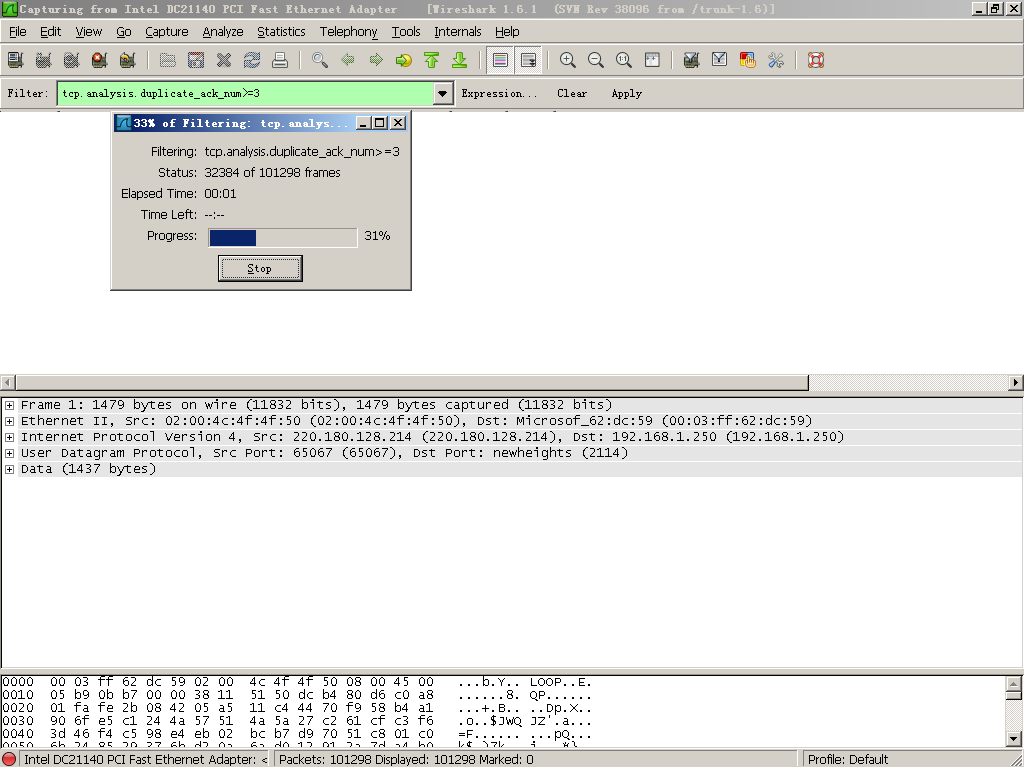Zoom 100% normal size icon
Screen dimensions: 1024x768
pyautogui.click(x=624, y=60)
